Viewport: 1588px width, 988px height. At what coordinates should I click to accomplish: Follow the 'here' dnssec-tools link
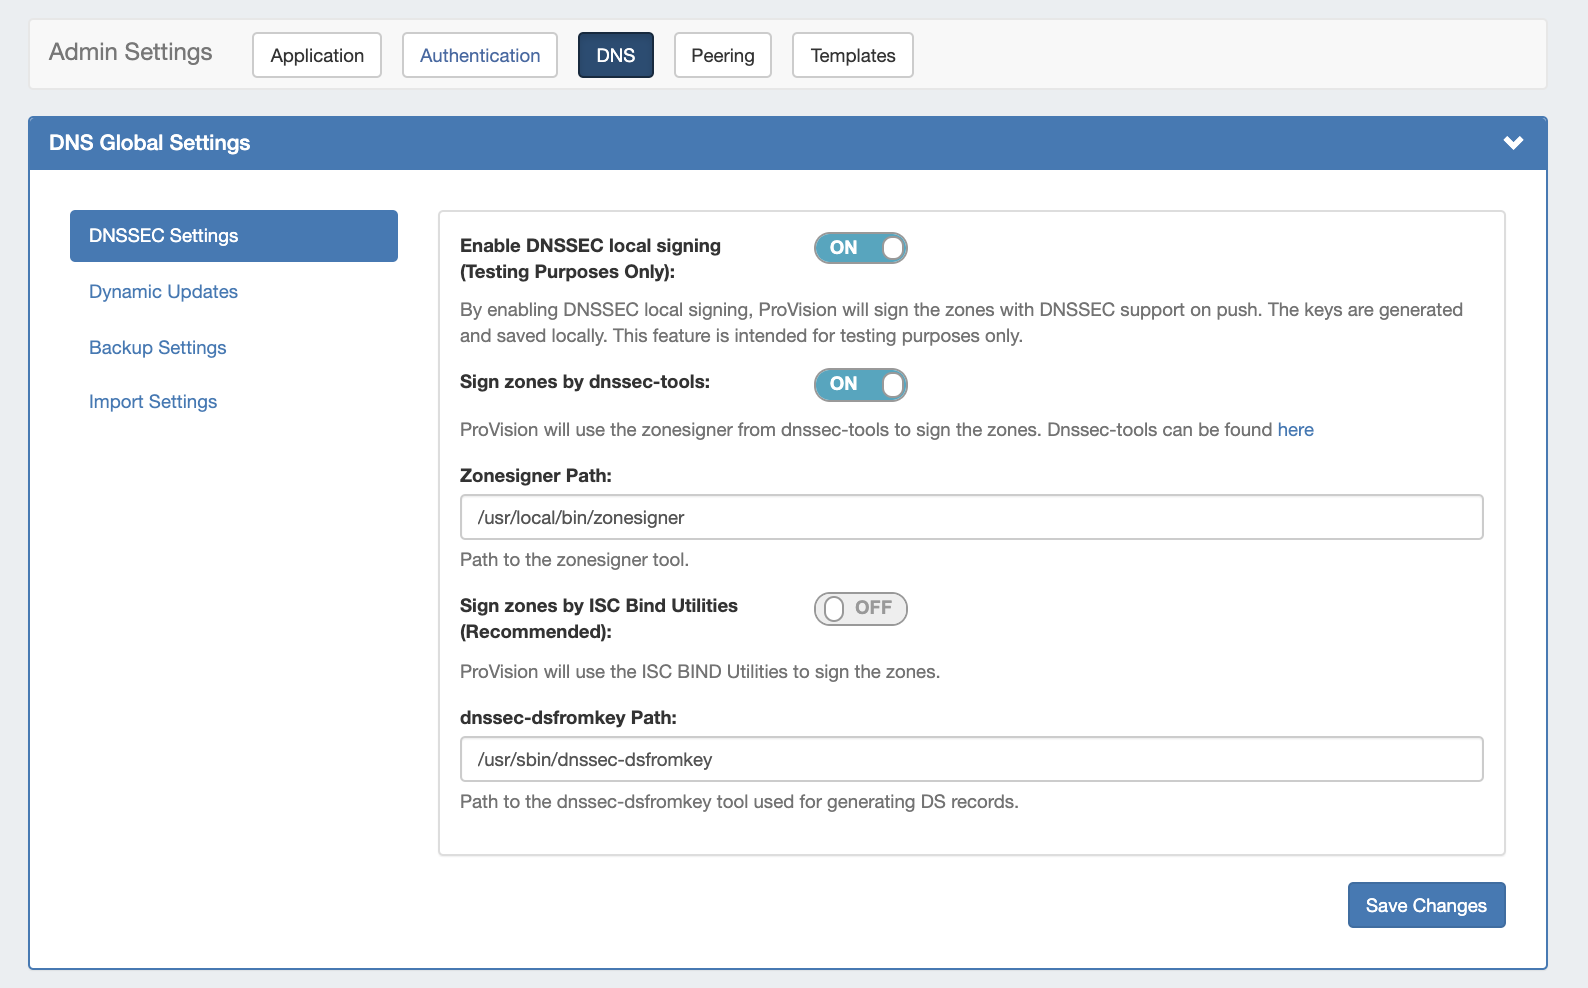1295,430
